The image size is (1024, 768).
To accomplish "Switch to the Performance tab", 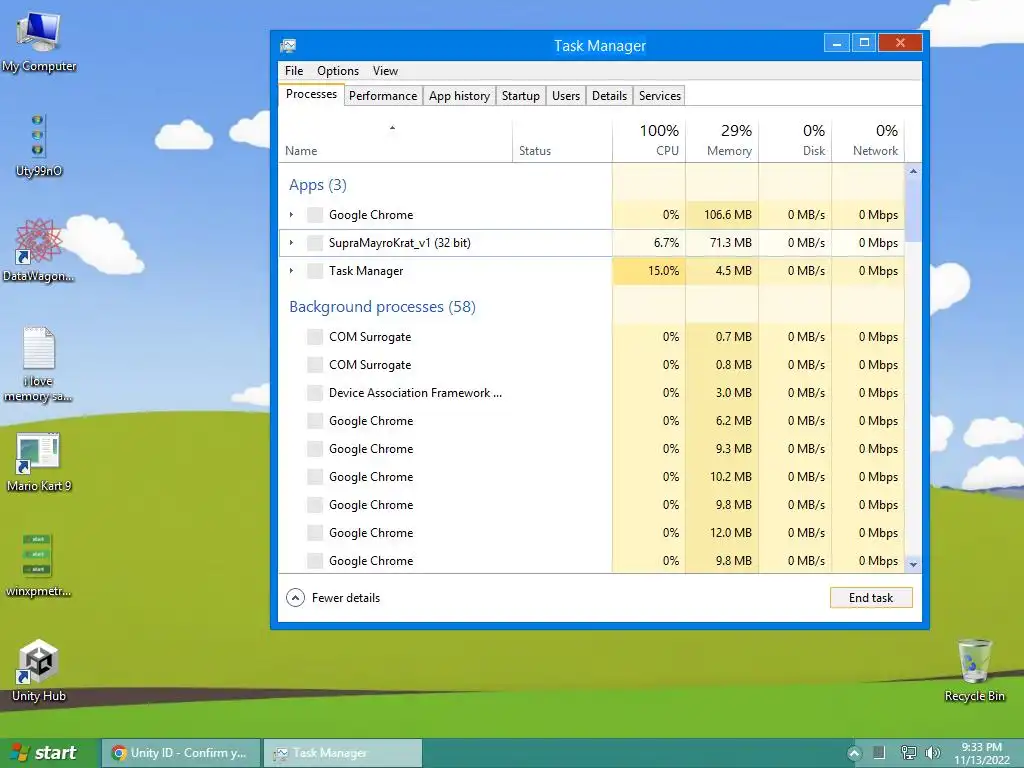I will click(383, 96).
